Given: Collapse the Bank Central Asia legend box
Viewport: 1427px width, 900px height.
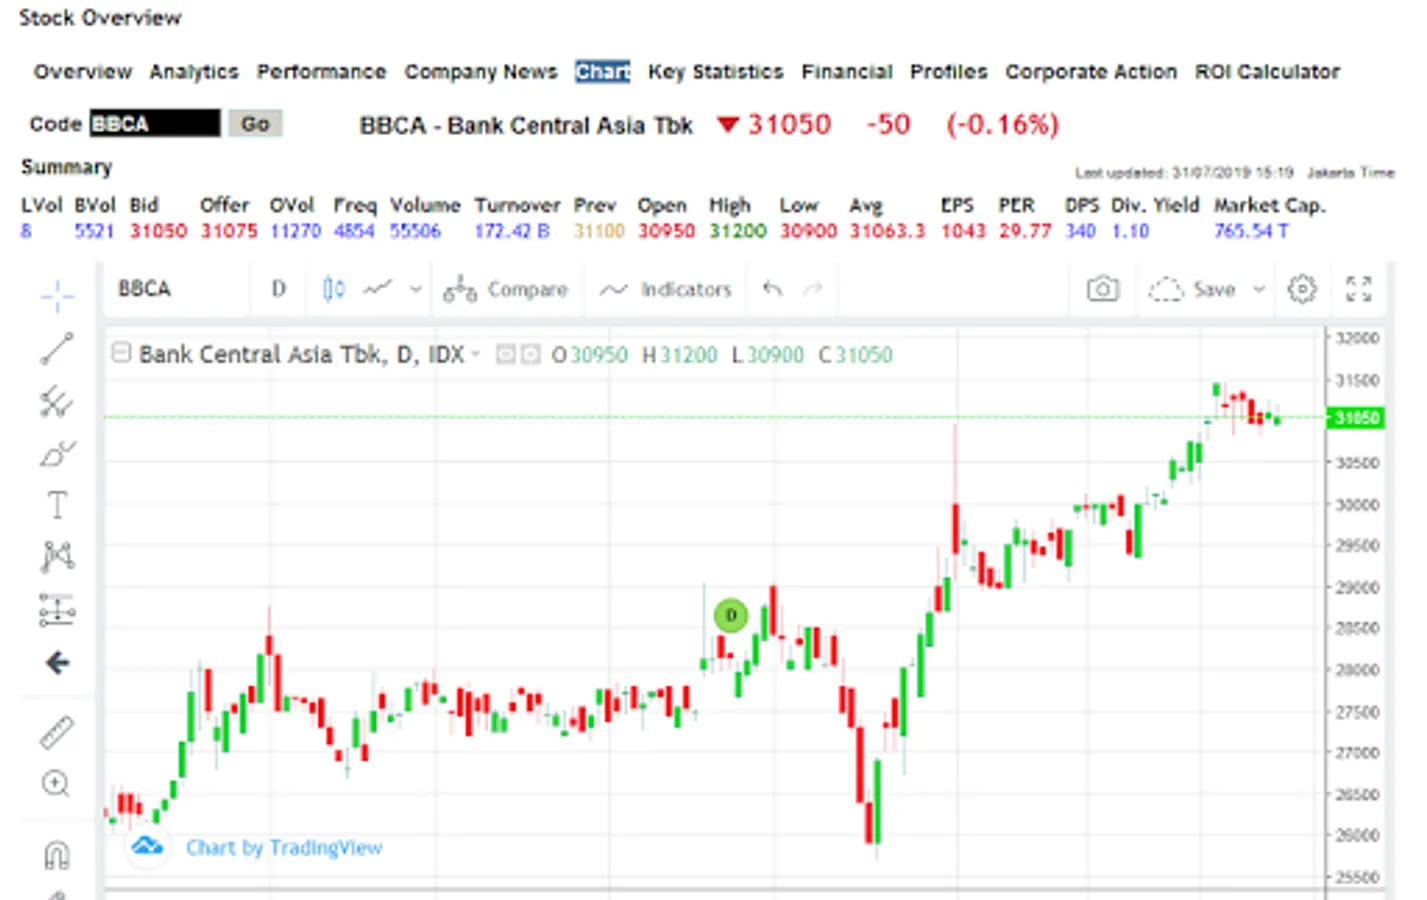Looking at the screenshot, I should pyautogui.click(x=121, y=353).
